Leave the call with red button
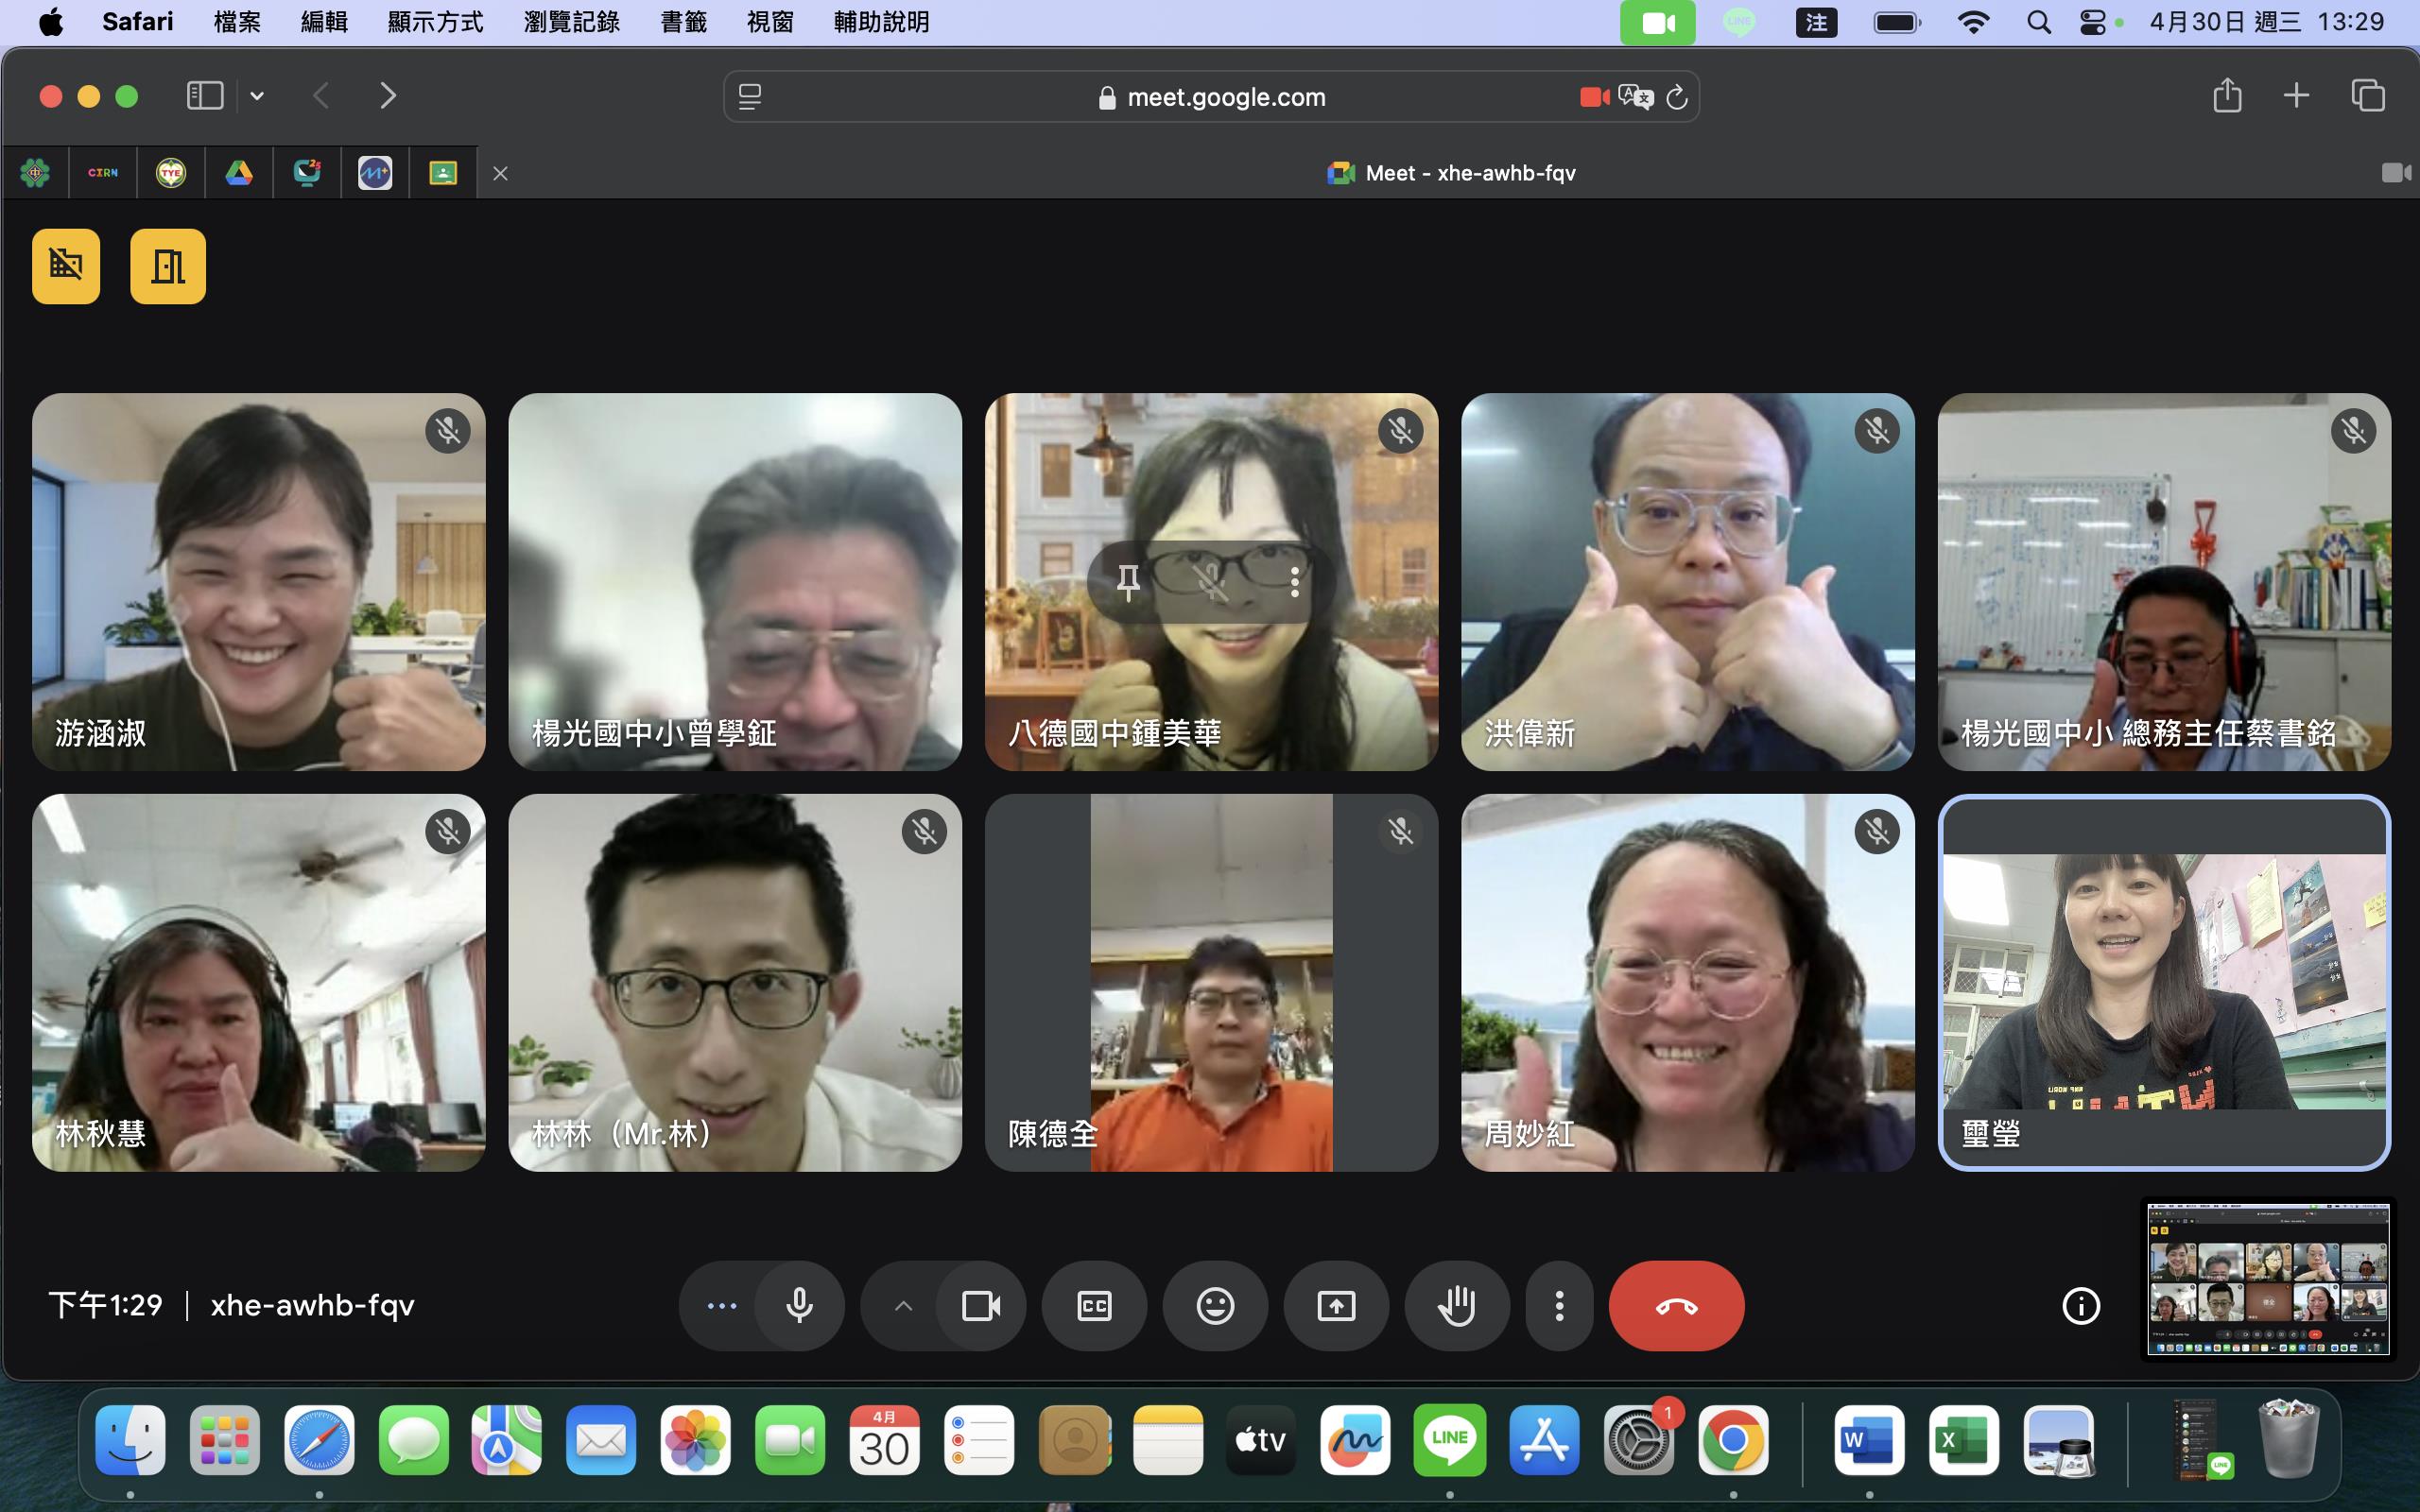The width and height of the screenshot is (2420, 1512). (x=1676, y=1306)
